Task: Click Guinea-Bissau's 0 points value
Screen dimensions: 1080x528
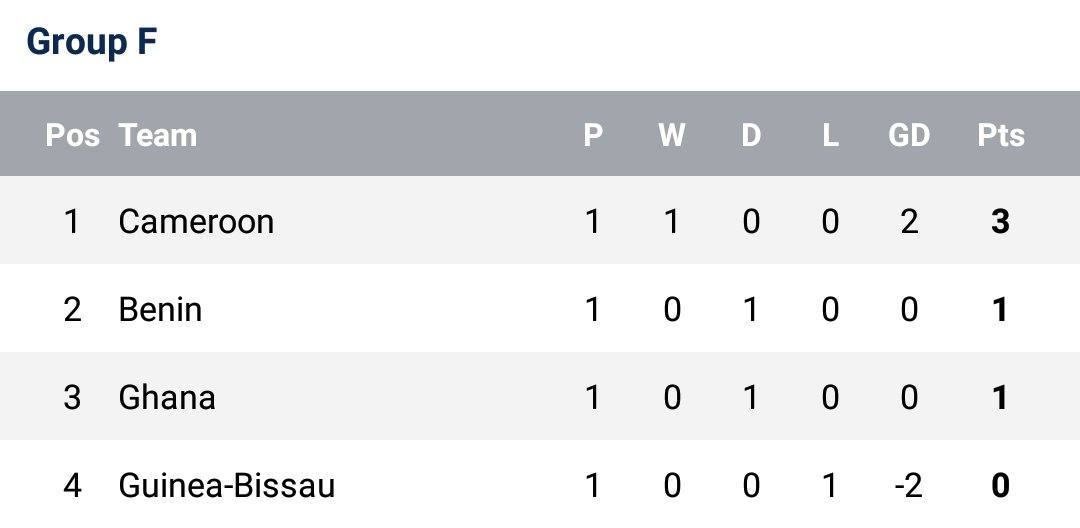Action: 1001,486
